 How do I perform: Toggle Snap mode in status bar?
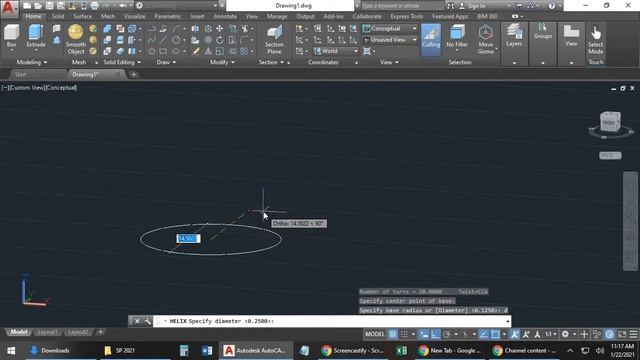pos(404,334)
